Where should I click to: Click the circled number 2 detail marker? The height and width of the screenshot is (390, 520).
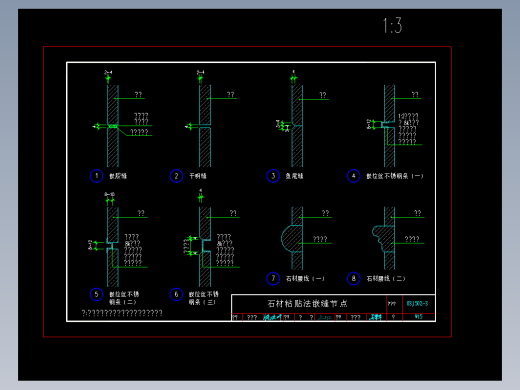pyautogui.click(x=176, y=176)
